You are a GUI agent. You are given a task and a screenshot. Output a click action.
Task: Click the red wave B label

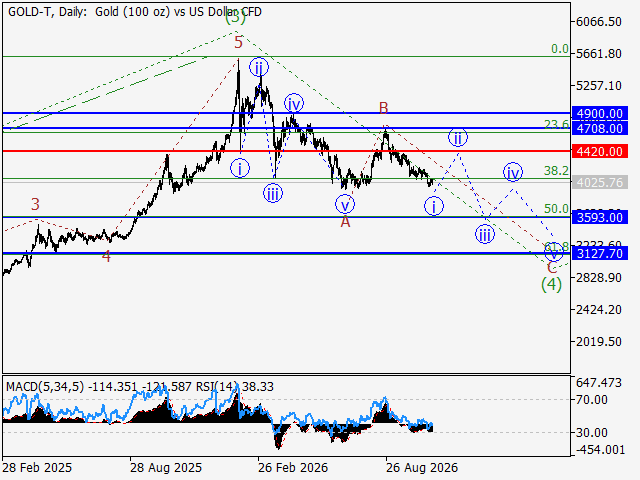pyautogui.click(x=383, y=108)
